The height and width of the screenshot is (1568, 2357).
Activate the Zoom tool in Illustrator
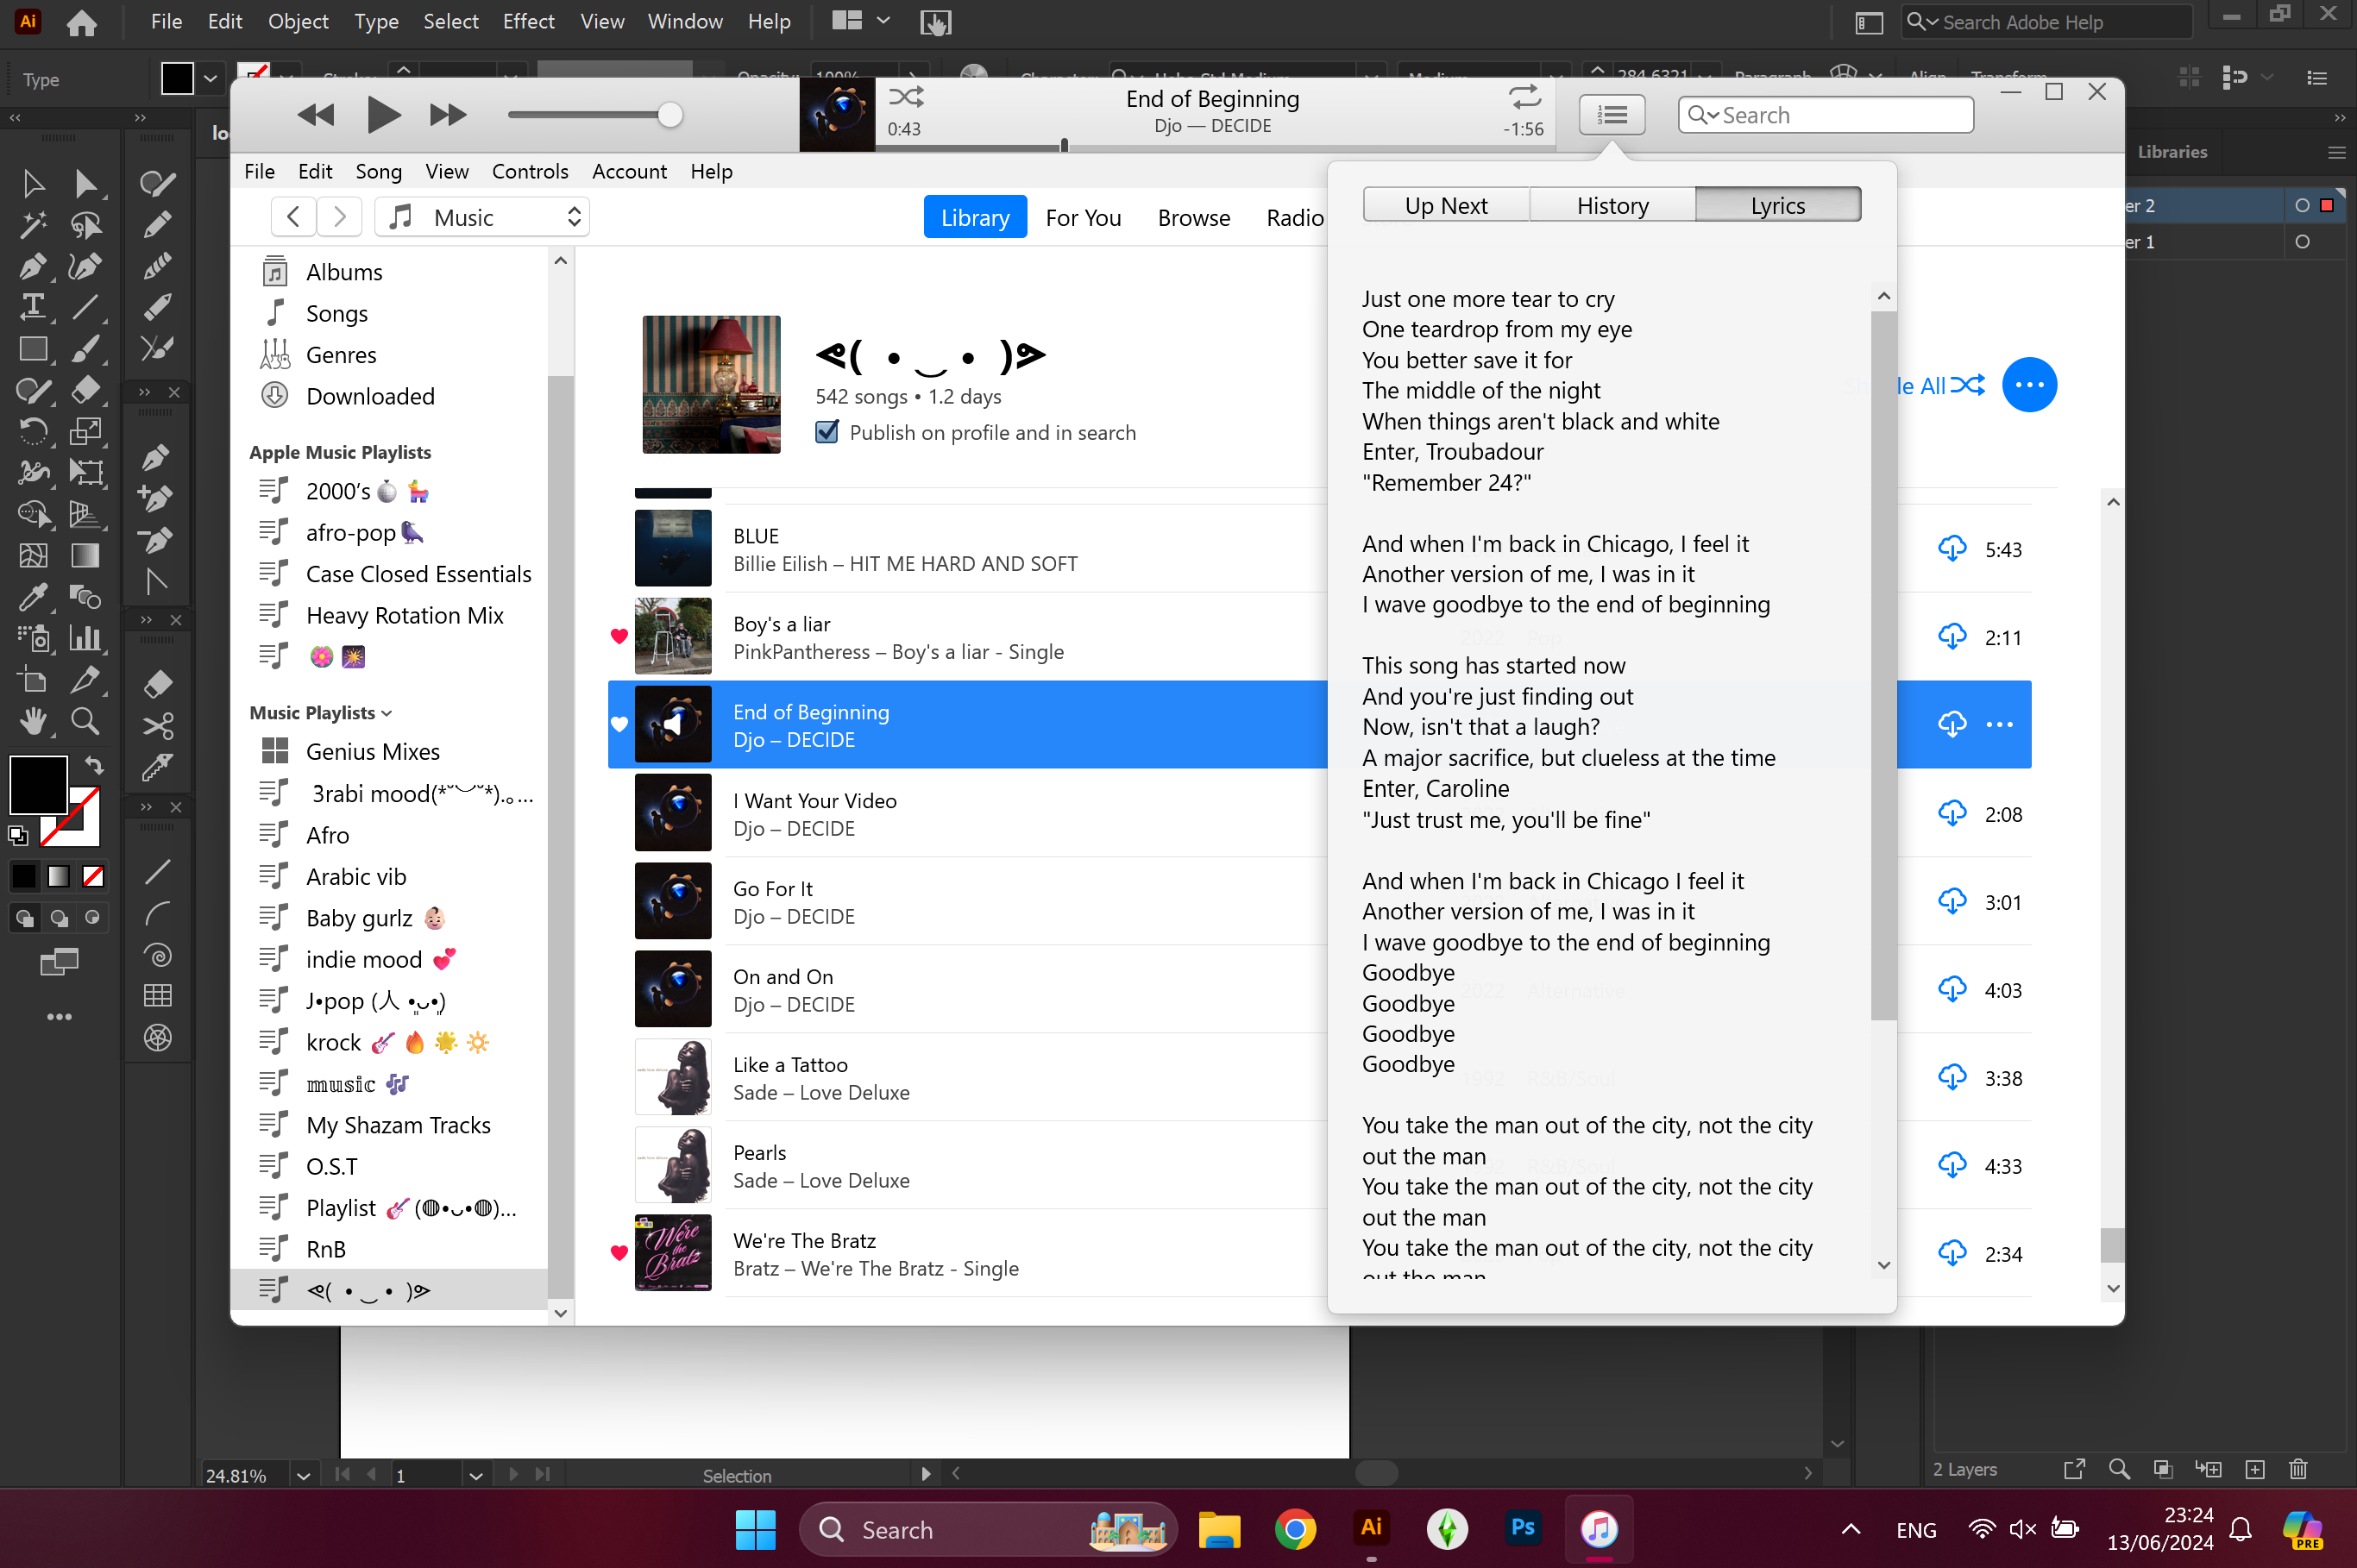coord(86,721)
